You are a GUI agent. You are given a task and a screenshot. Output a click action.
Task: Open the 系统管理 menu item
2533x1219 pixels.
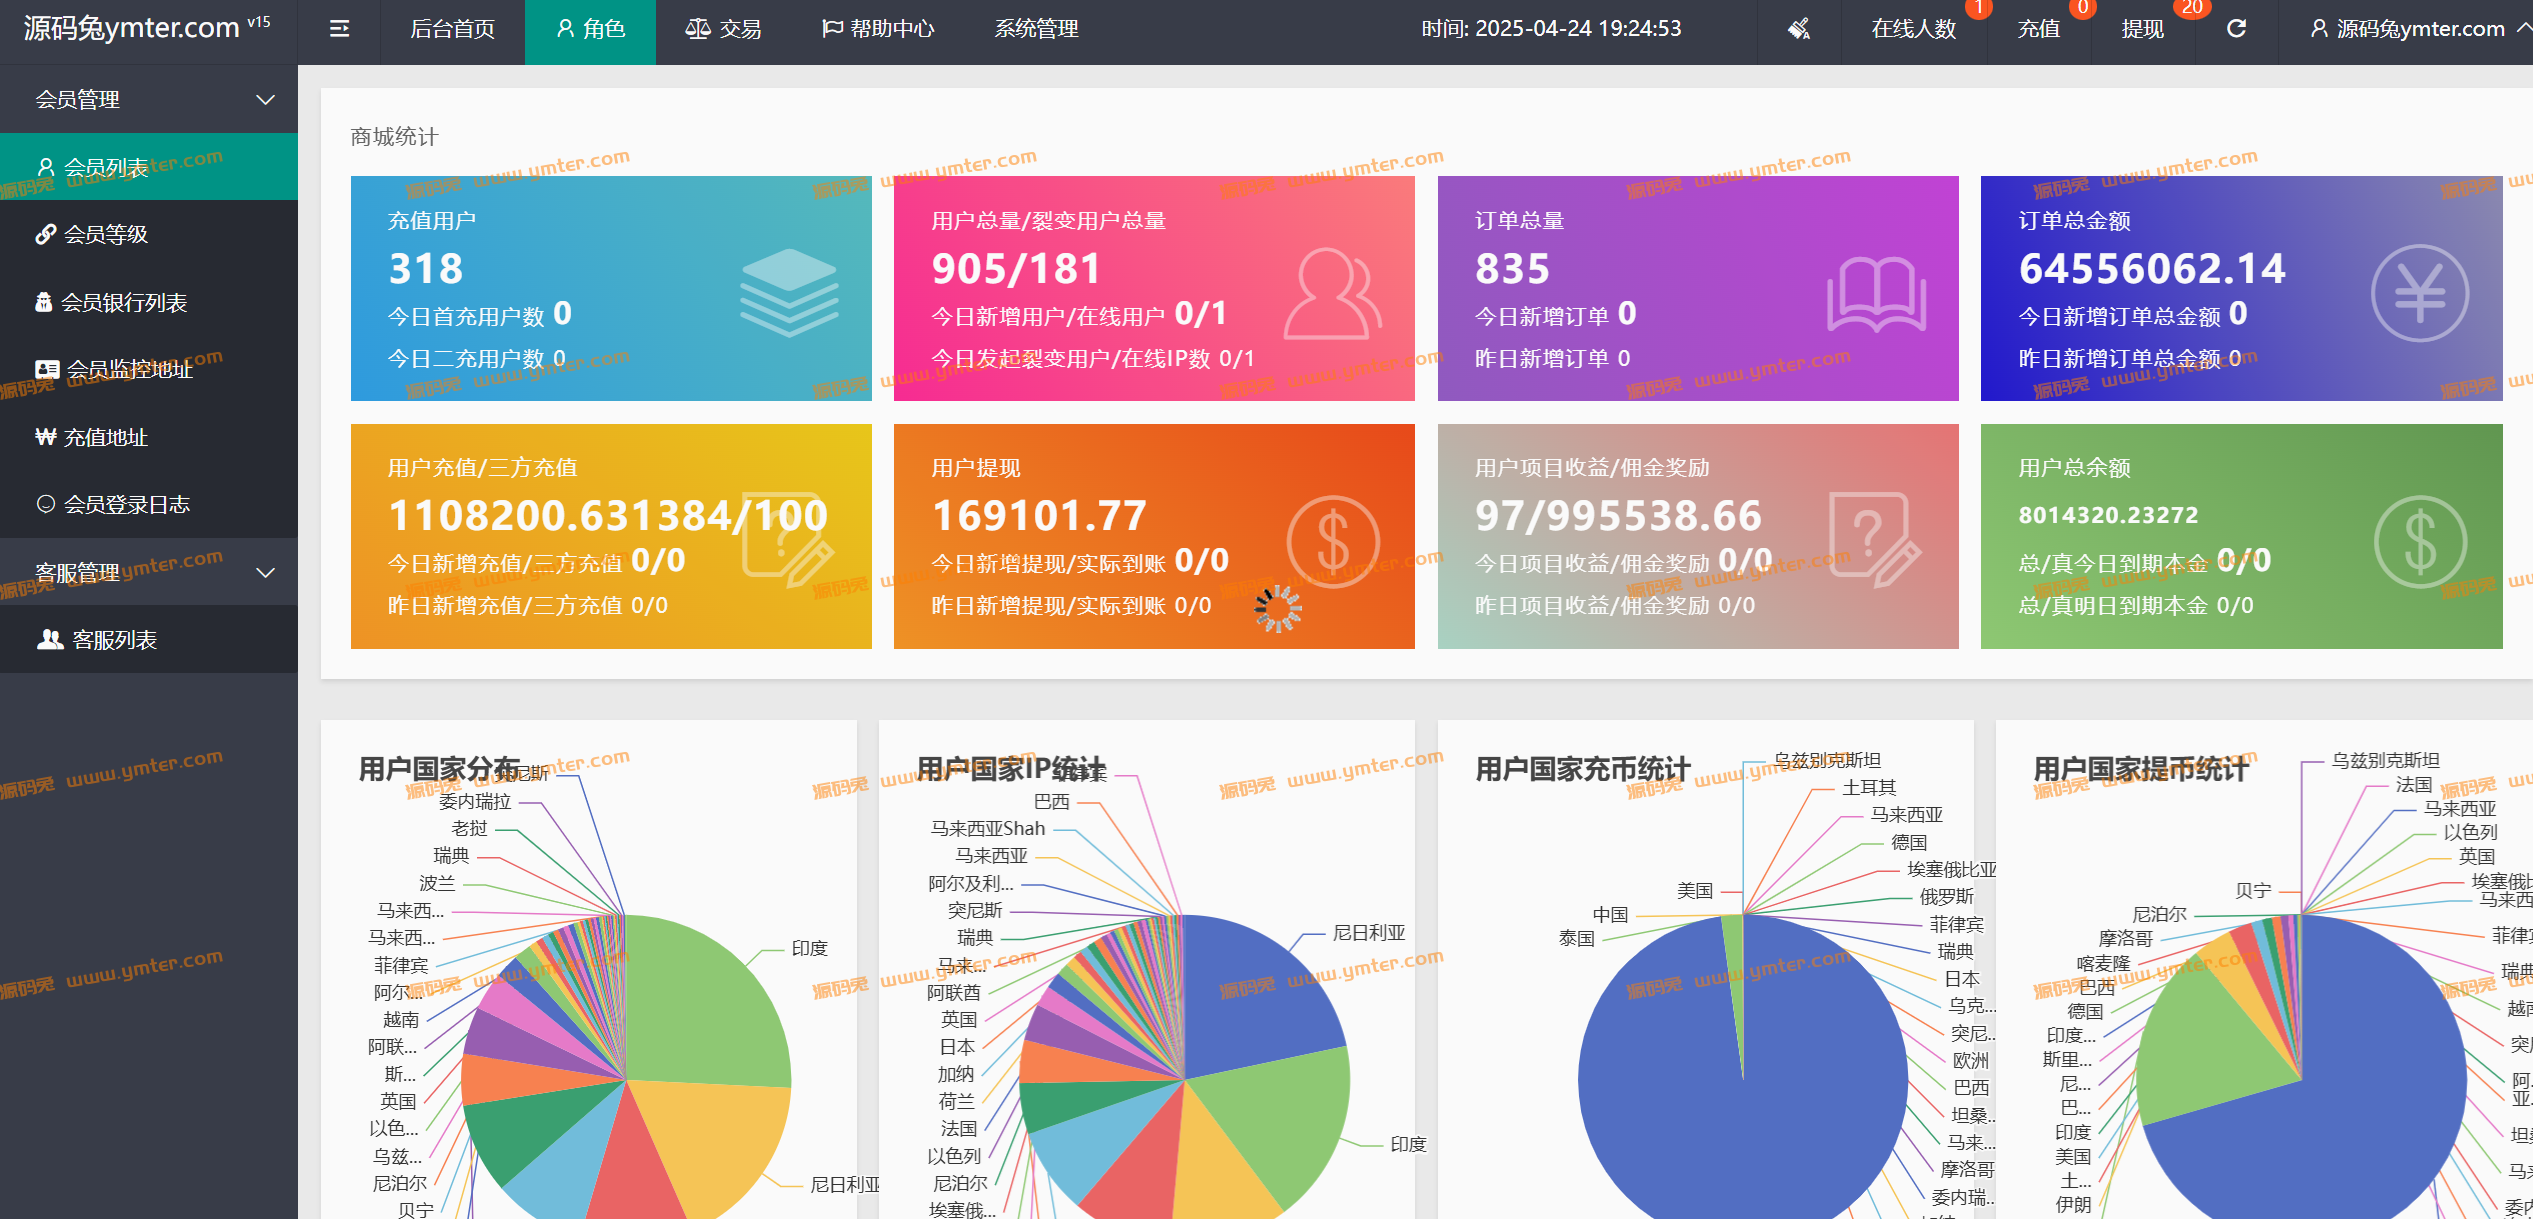coord(1036,30)
